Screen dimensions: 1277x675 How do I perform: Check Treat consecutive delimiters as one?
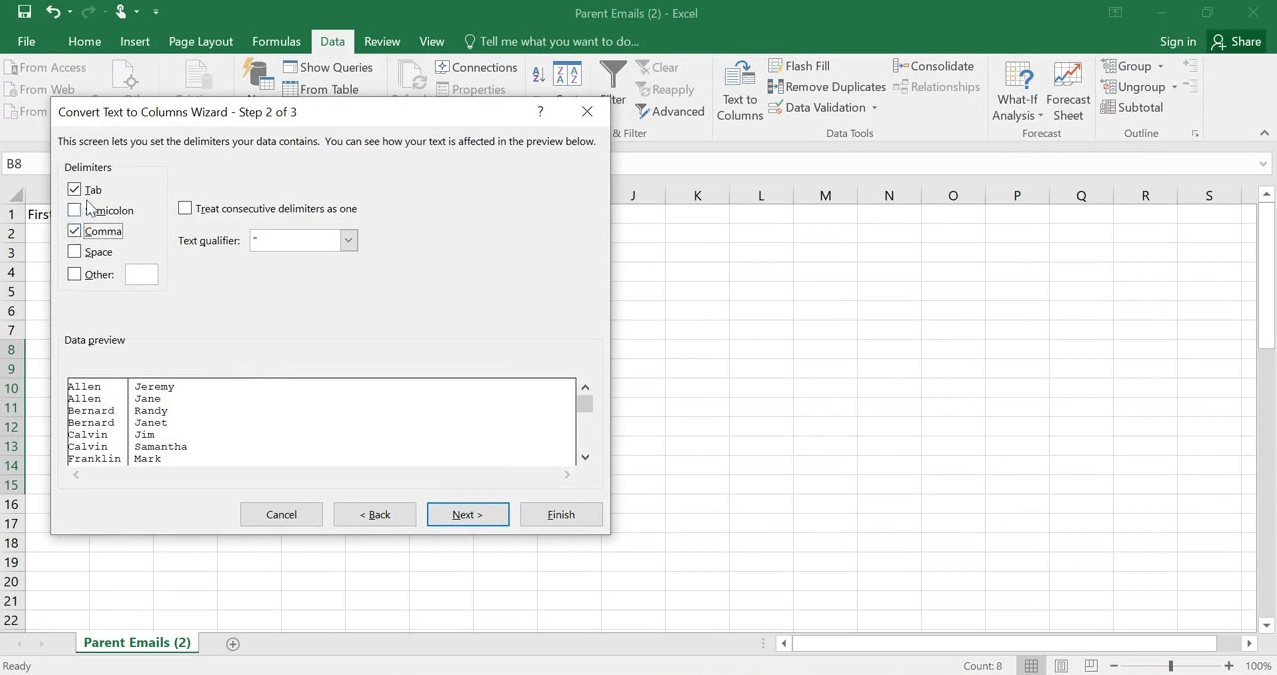click(x=185, y=208)
